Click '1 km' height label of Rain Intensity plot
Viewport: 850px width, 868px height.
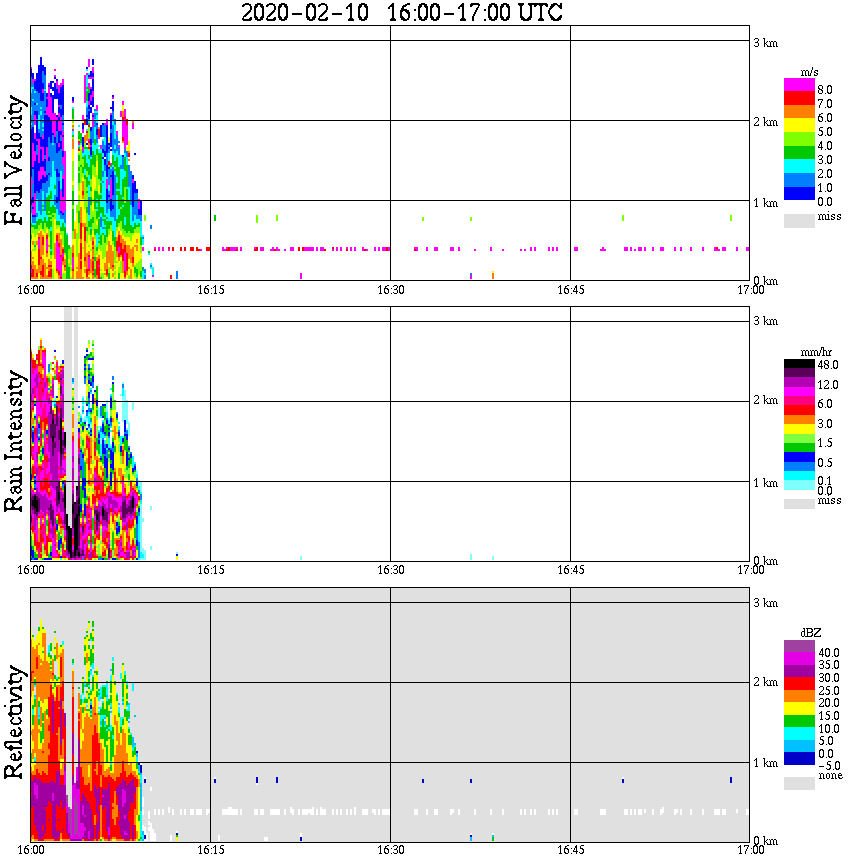tap(766, 483)
